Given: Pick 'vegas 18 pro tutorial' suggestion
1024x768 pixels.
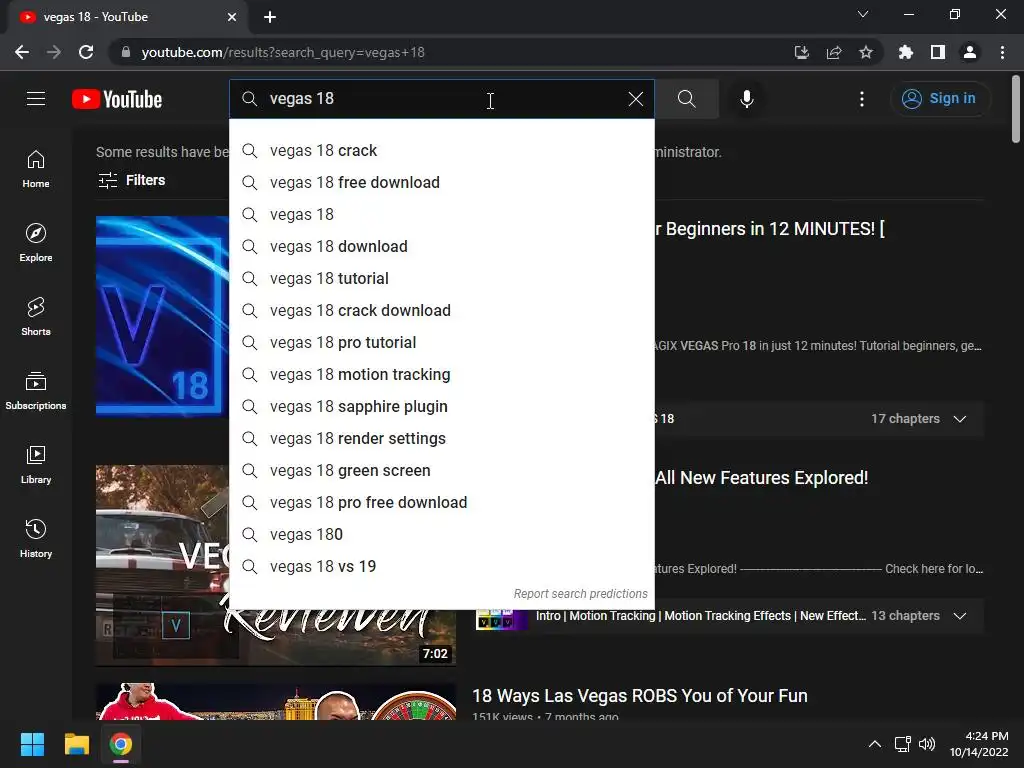Looking at the screenshot, I should click(x=442, y=342).
